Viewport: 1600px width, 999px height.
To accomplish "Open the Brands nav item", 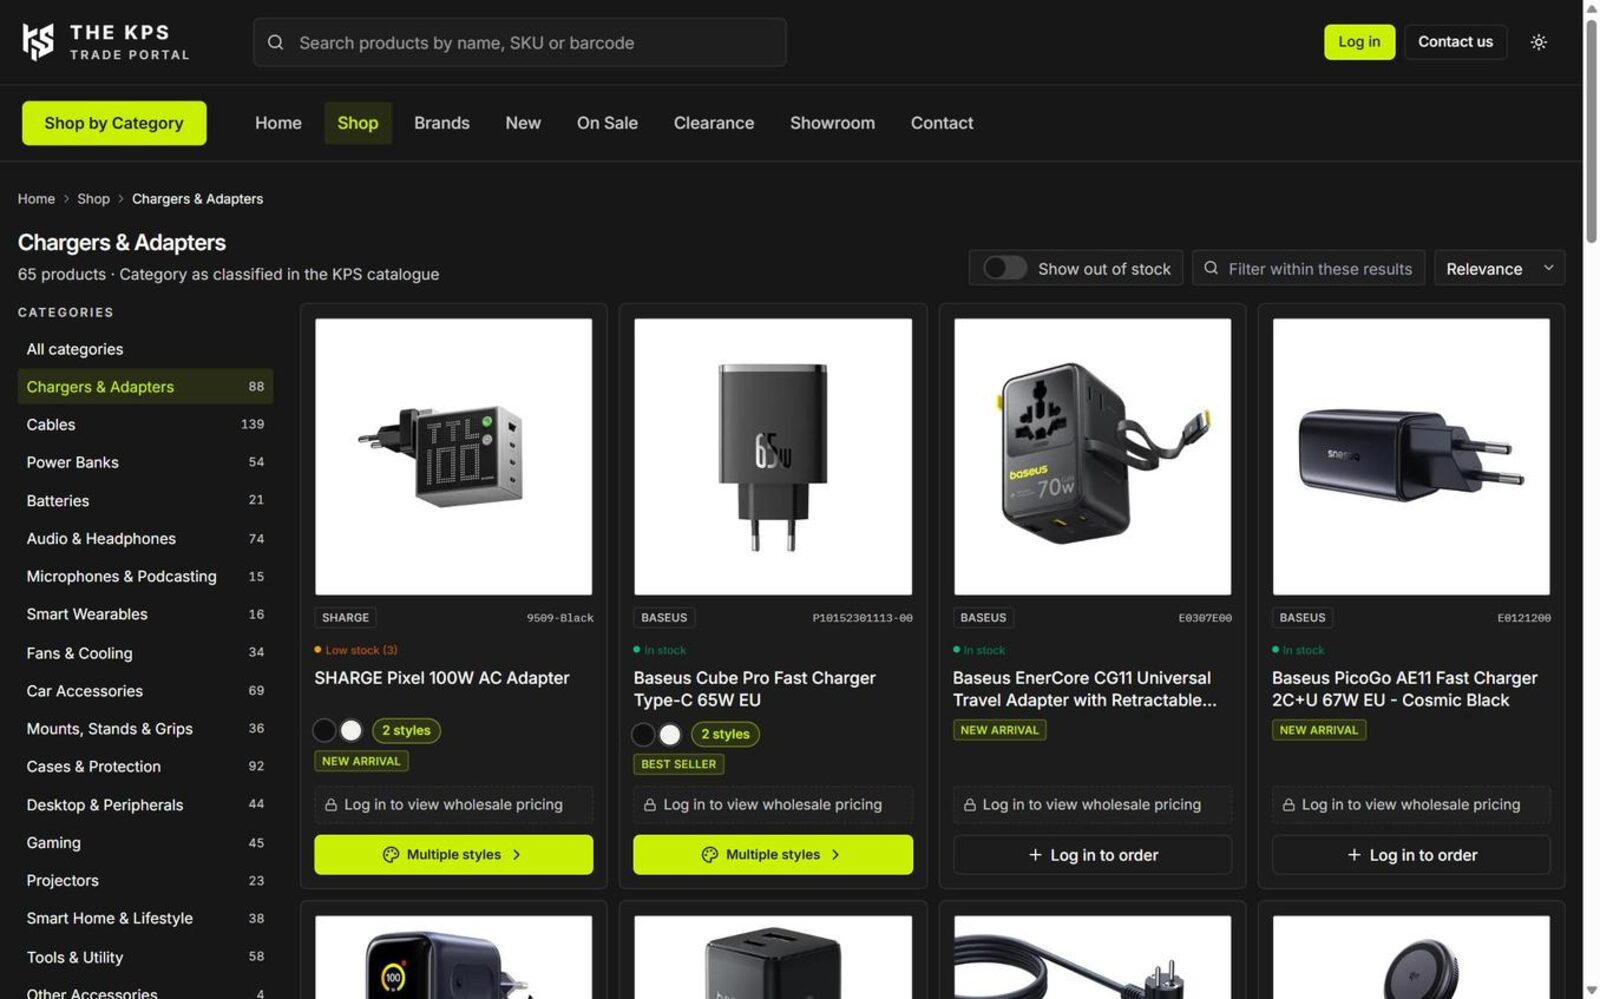I will [x=442, y=123].
